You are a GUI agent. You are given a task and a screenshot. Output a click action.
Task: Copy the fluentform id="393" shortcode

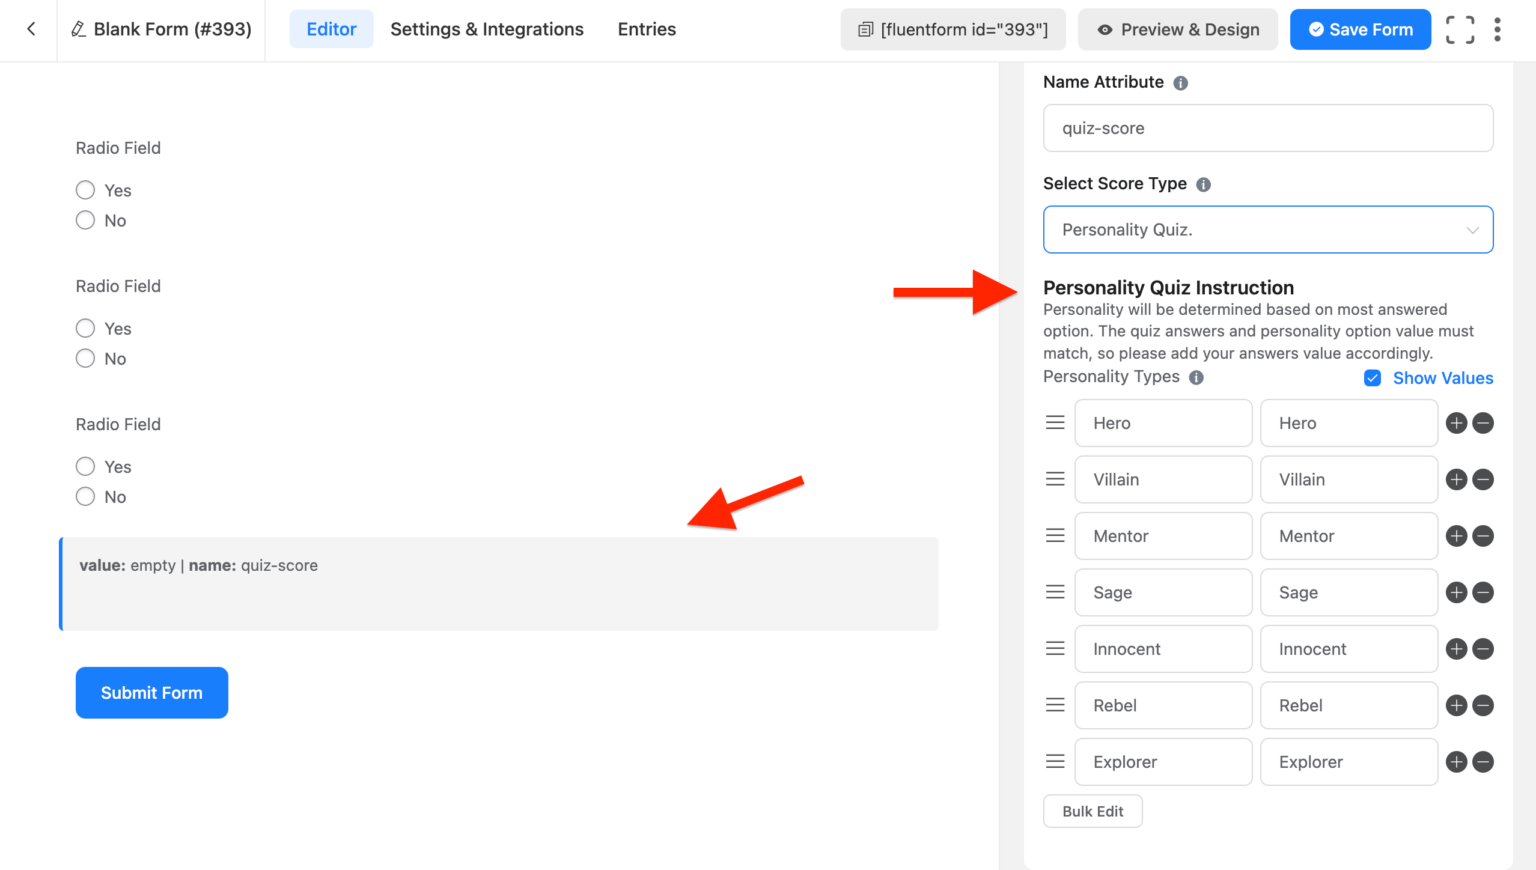953,30
